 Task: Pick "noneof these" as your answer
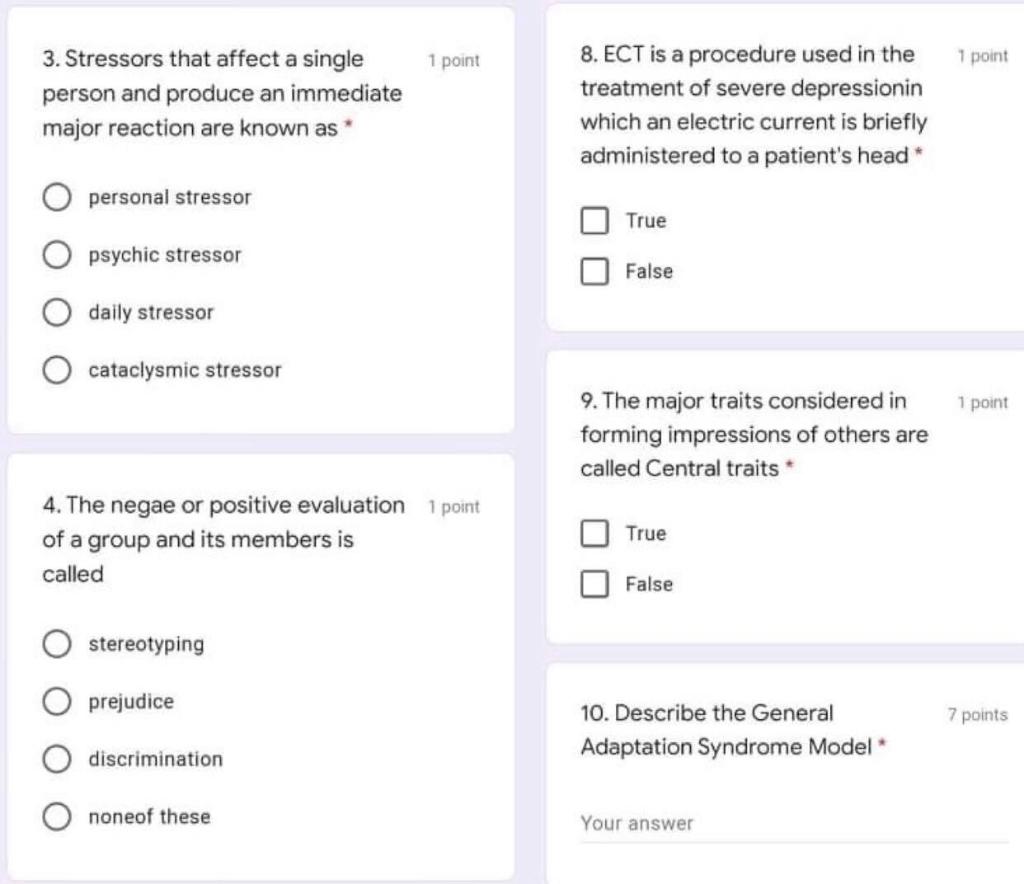click(x=57, y=816)
